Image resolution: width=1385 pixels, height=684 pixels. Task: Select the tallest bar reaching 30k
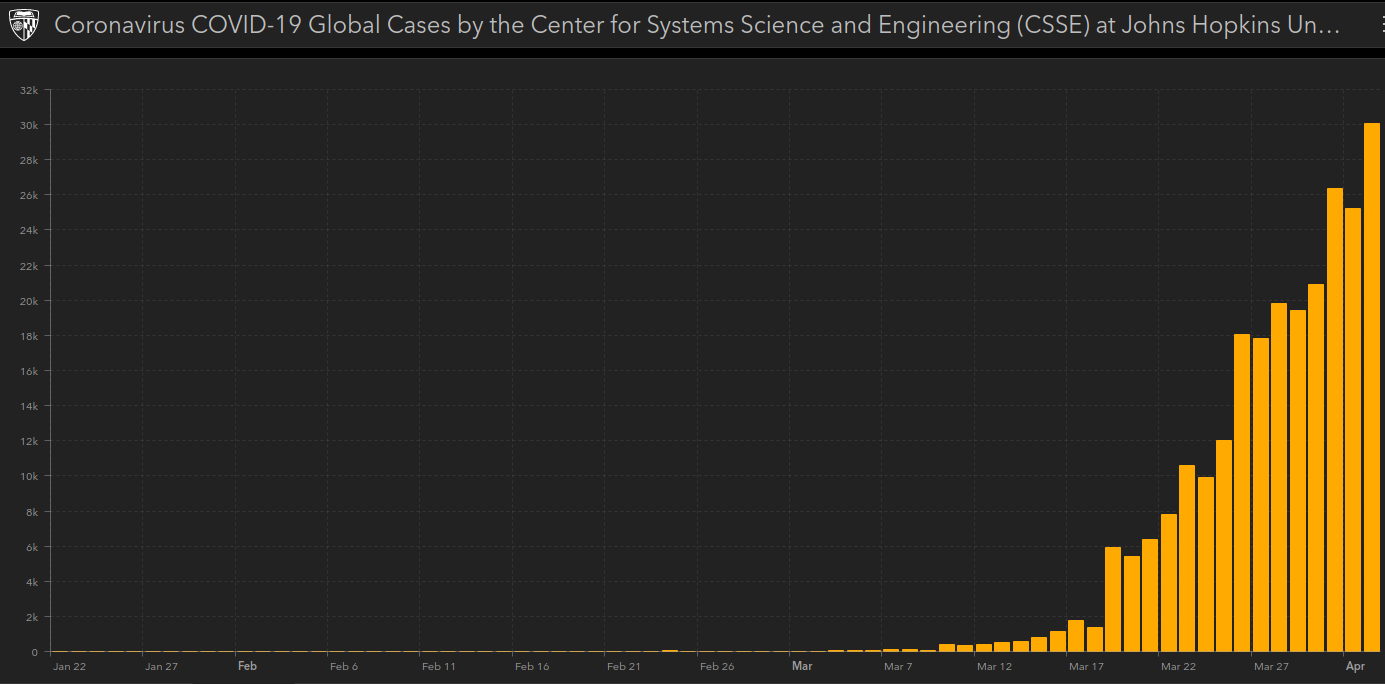point(1372,387)
